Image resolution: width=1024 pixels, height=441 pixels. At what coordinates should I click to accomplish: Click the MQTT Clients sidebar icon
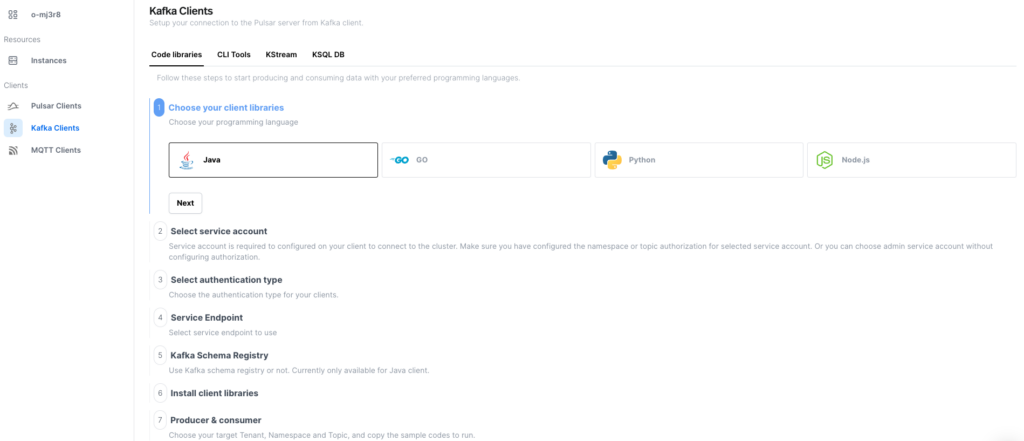click(13, 150)
